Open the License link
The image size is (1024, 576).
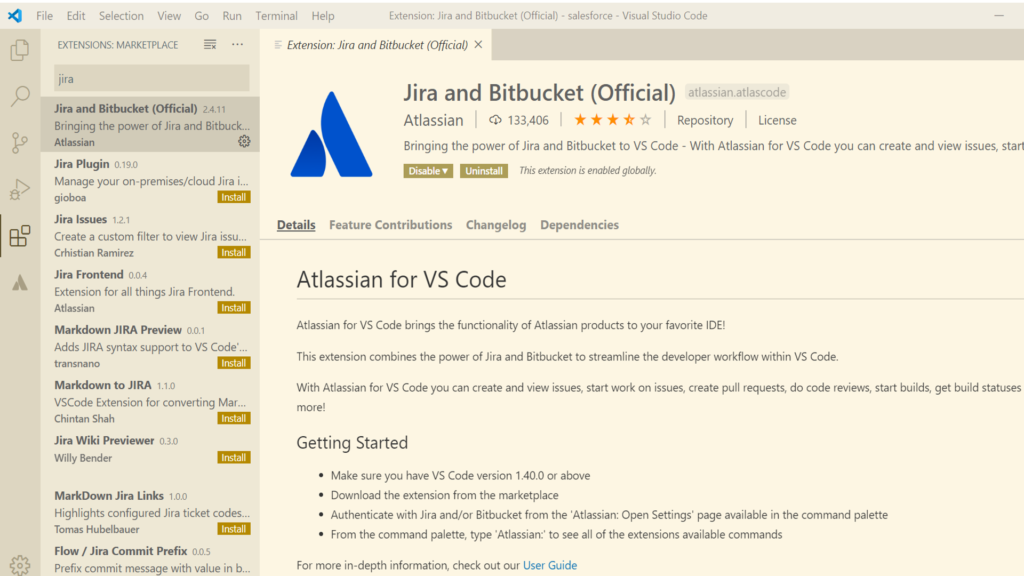(x=777, y=120)
